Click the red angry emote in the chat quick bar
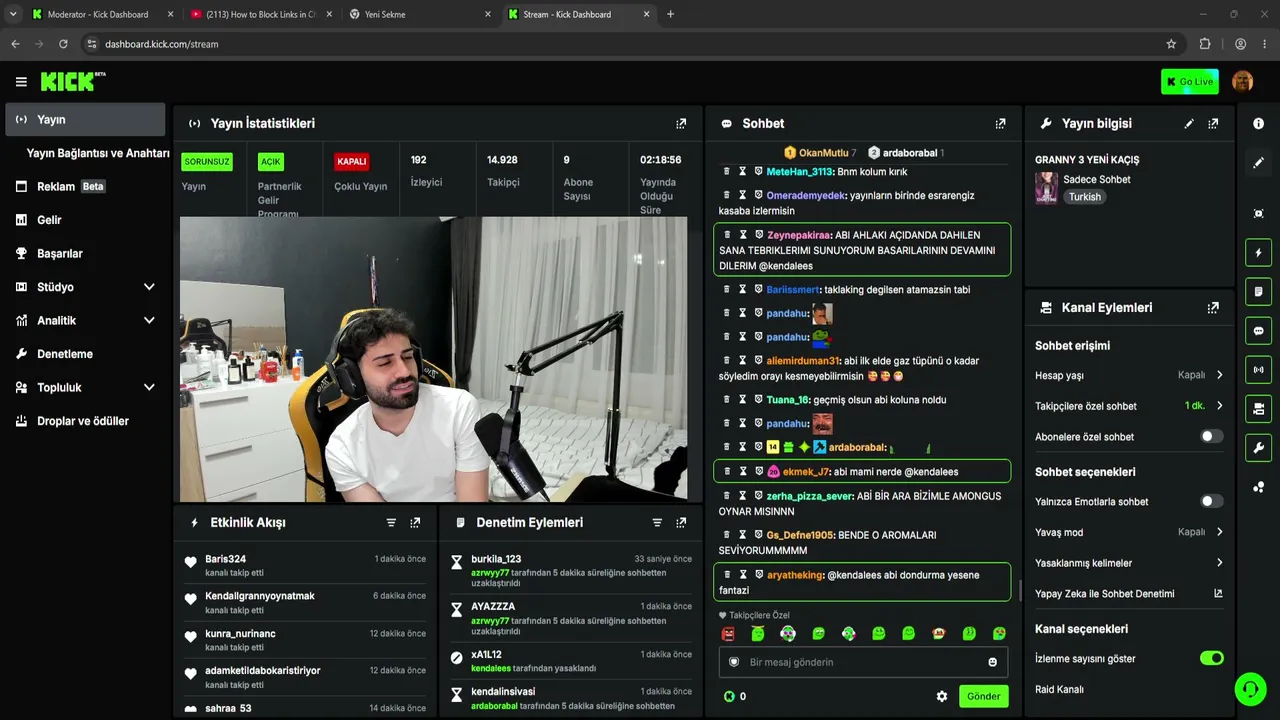The width and height of the screenshot is (1280, 720). (x=728, y=634)
